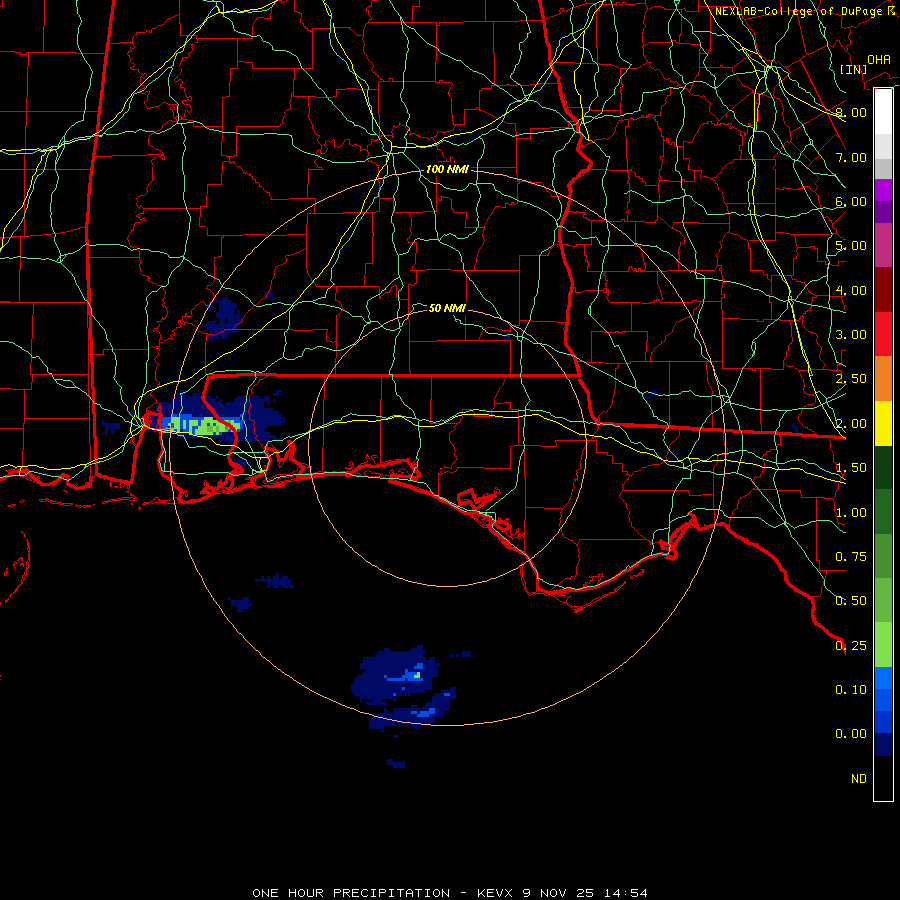Image resolution: width=900 pixels, height=900 pixels.
Task: Click the green rainfall band near Mobile Bay
Action: pos(204,426)
